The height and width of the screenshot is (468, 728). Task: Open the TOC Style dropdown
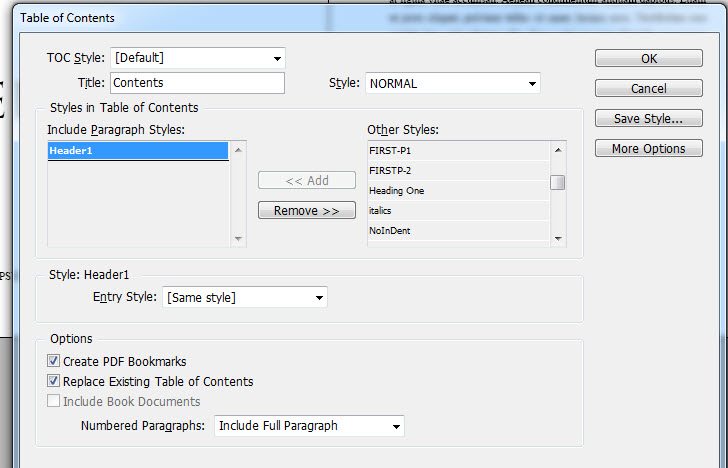(197, 58)
